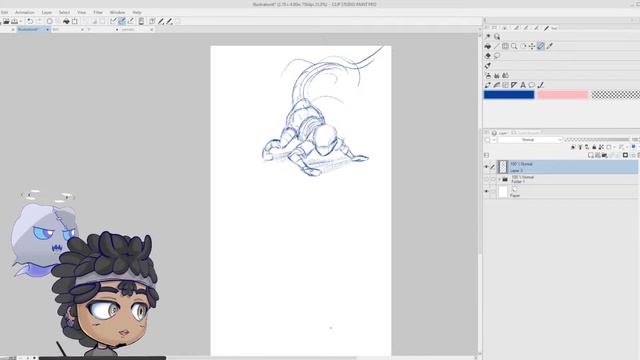This screenshot has height=360, width=640.
Task: Open the Help menu
Action: pos(137,13)
